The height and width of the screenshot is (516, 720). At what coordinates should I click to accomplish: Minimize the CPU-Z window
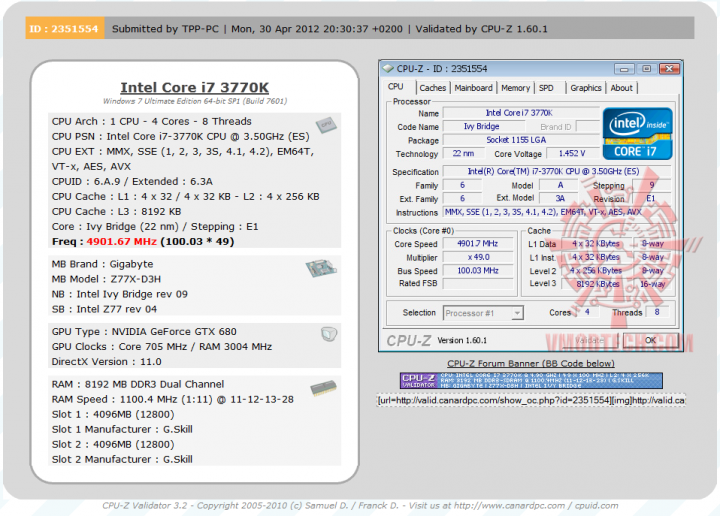624,69
